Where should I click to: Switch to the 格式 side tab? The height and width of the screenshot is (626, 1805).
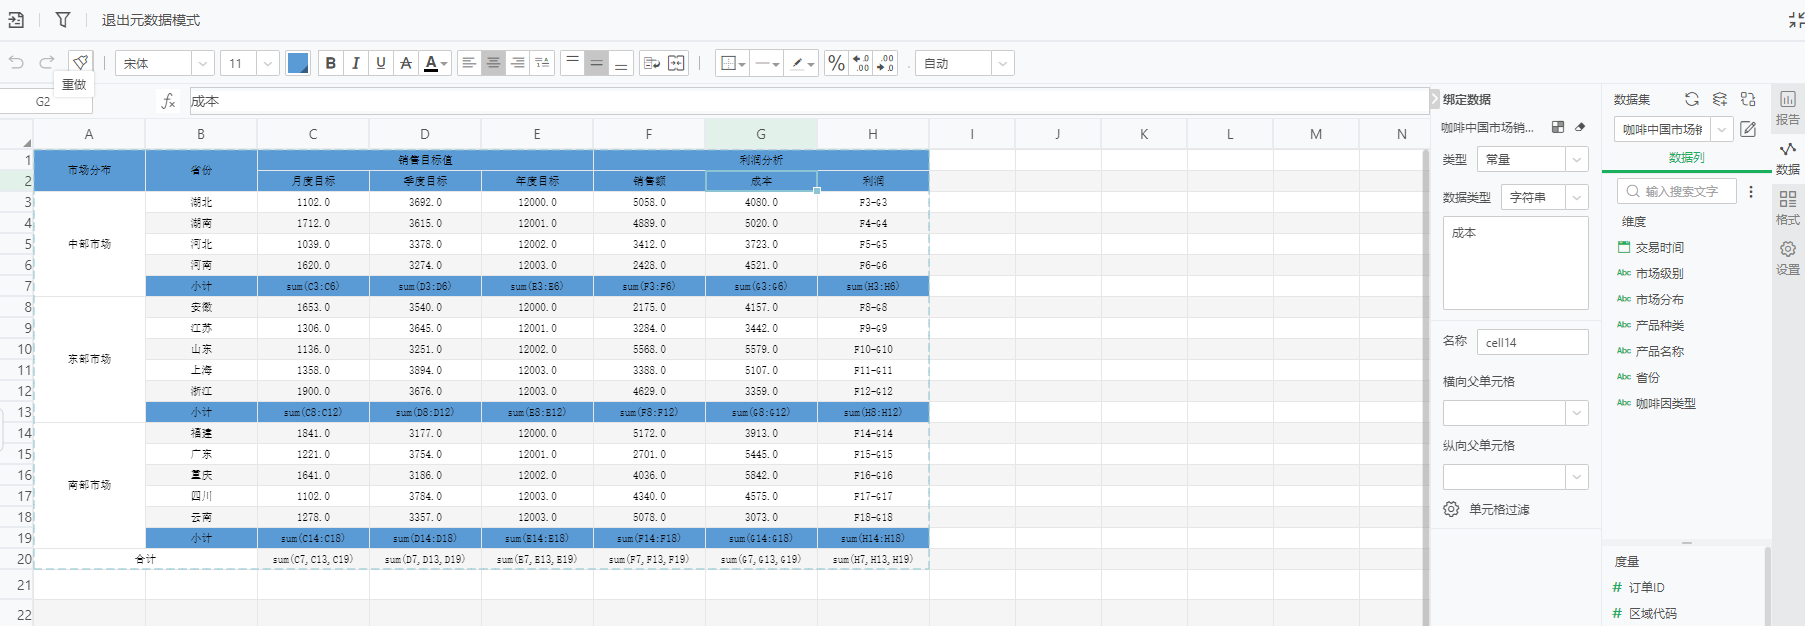pos(1788,208)
